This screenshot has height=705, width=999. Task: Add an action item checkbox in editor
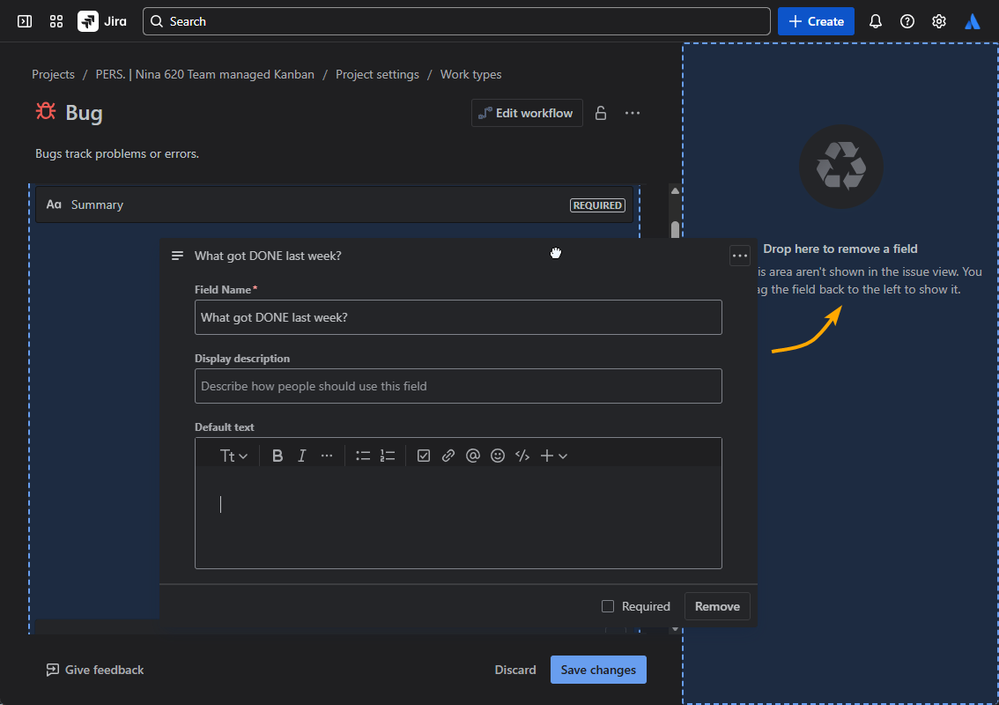[424, 456]
